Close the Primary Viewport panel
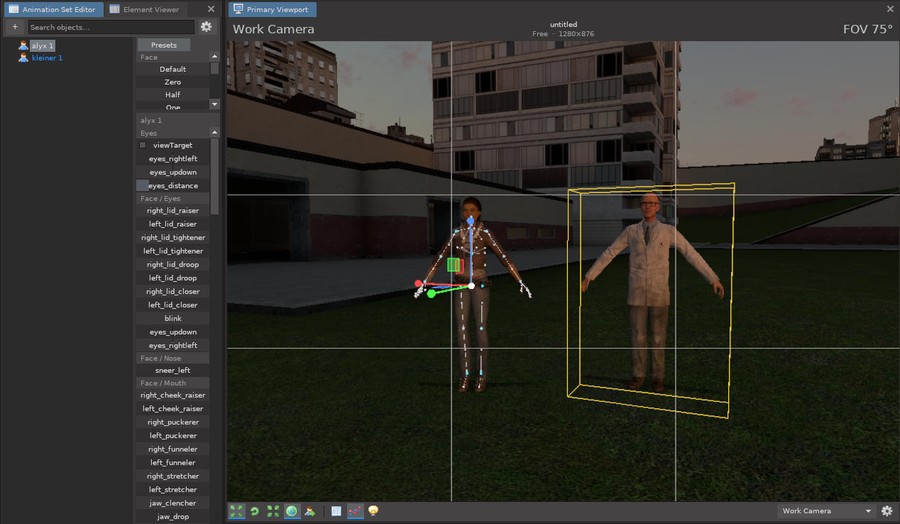Image resolution: width=900 pixels, height=524 pixels. [x=890, y=9]
